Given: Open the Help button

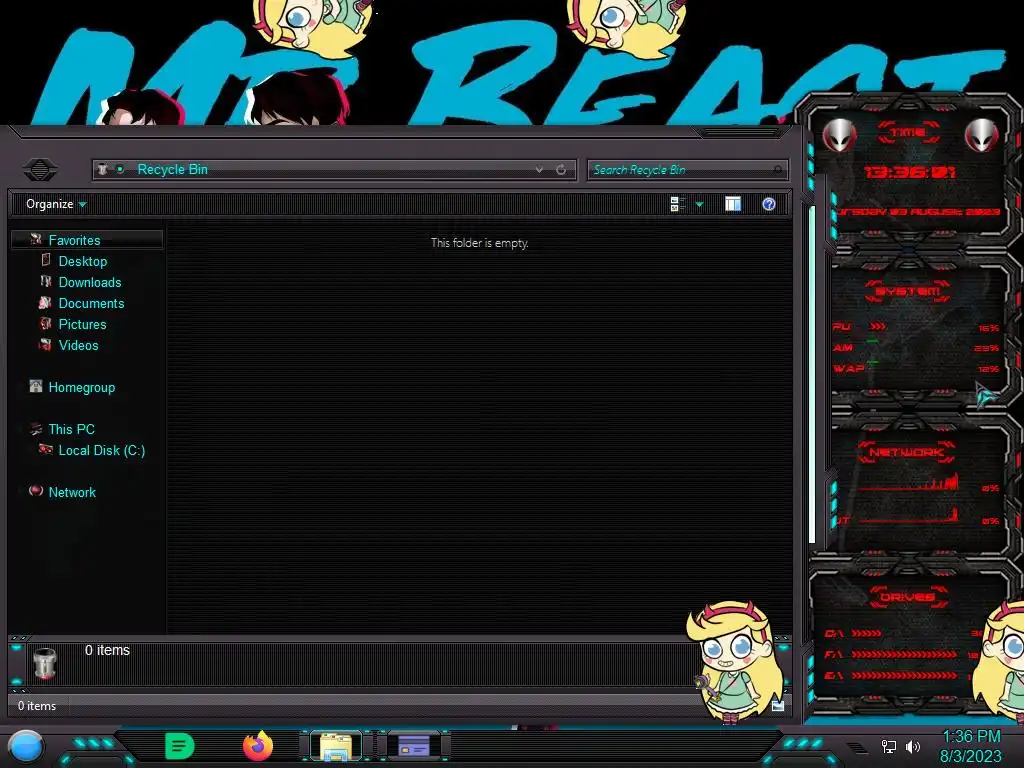Looking at the screenshot, I should 769,204.
